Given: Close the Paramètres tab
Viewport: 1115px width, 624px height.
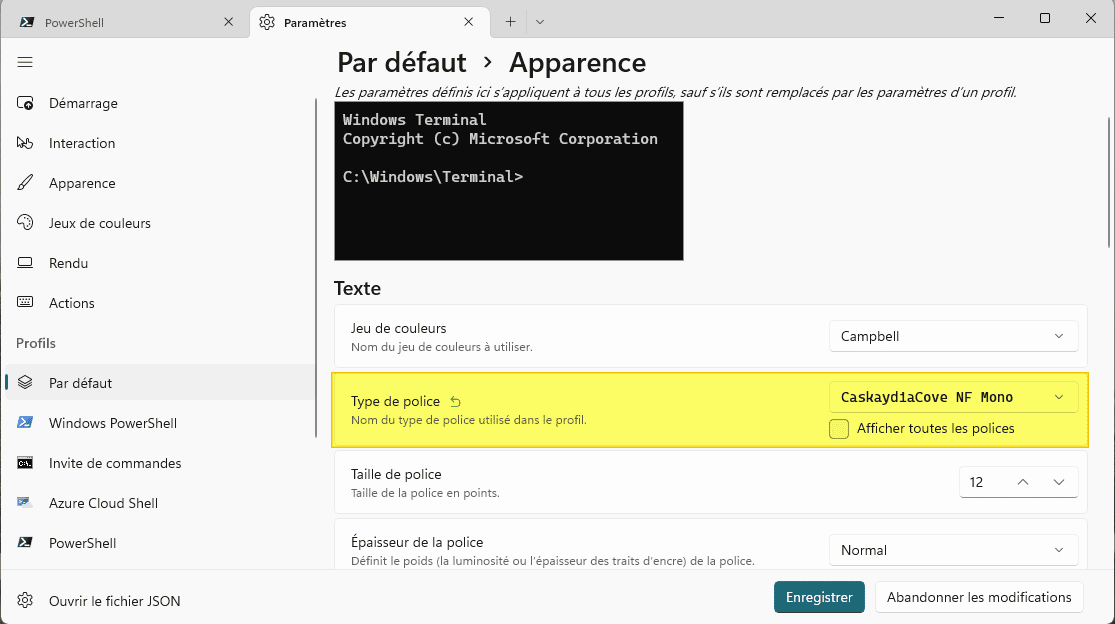Looking at the screenshot, I should click(469, 22).
